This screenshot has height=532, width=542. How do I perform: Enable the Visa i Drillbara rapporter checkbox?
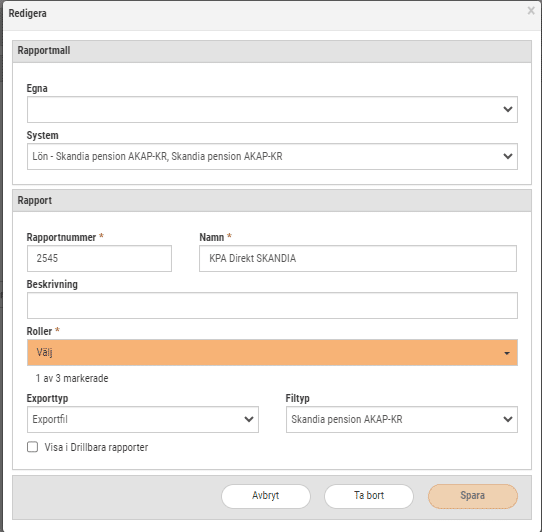point(32,447)
